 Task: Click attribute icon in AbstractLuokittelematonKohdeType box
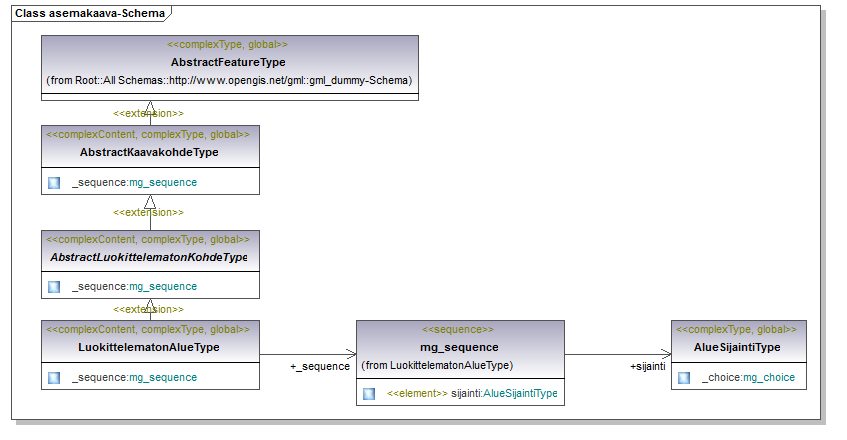(x=54, y=286)
